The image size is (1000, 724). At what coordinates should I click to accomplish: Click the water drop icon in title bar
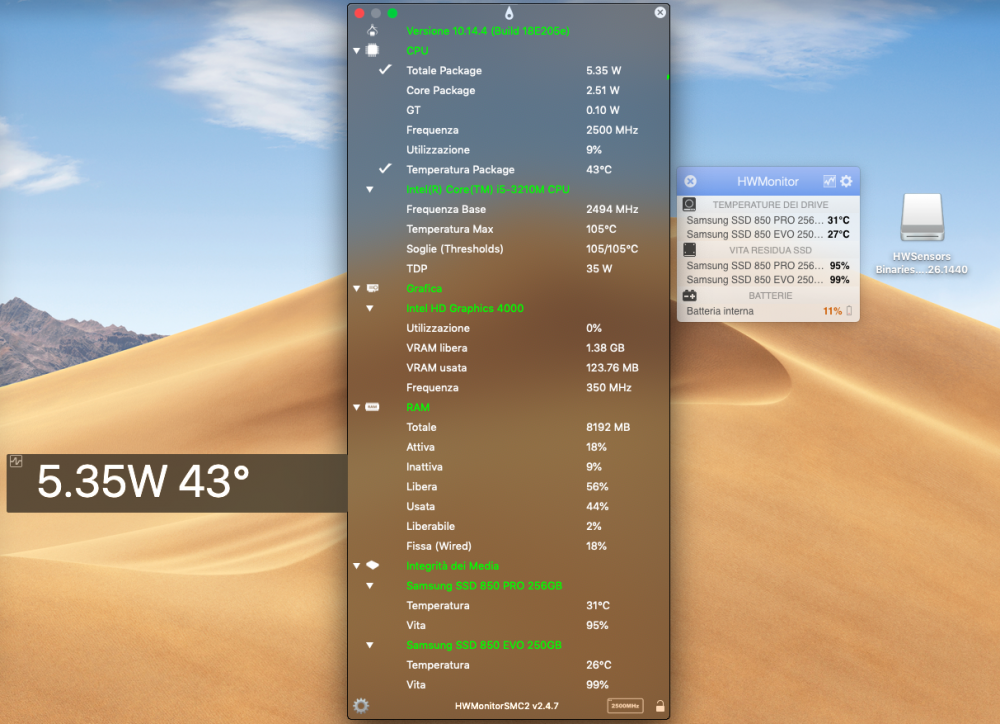pyautogui.click(x=509, y=13)
